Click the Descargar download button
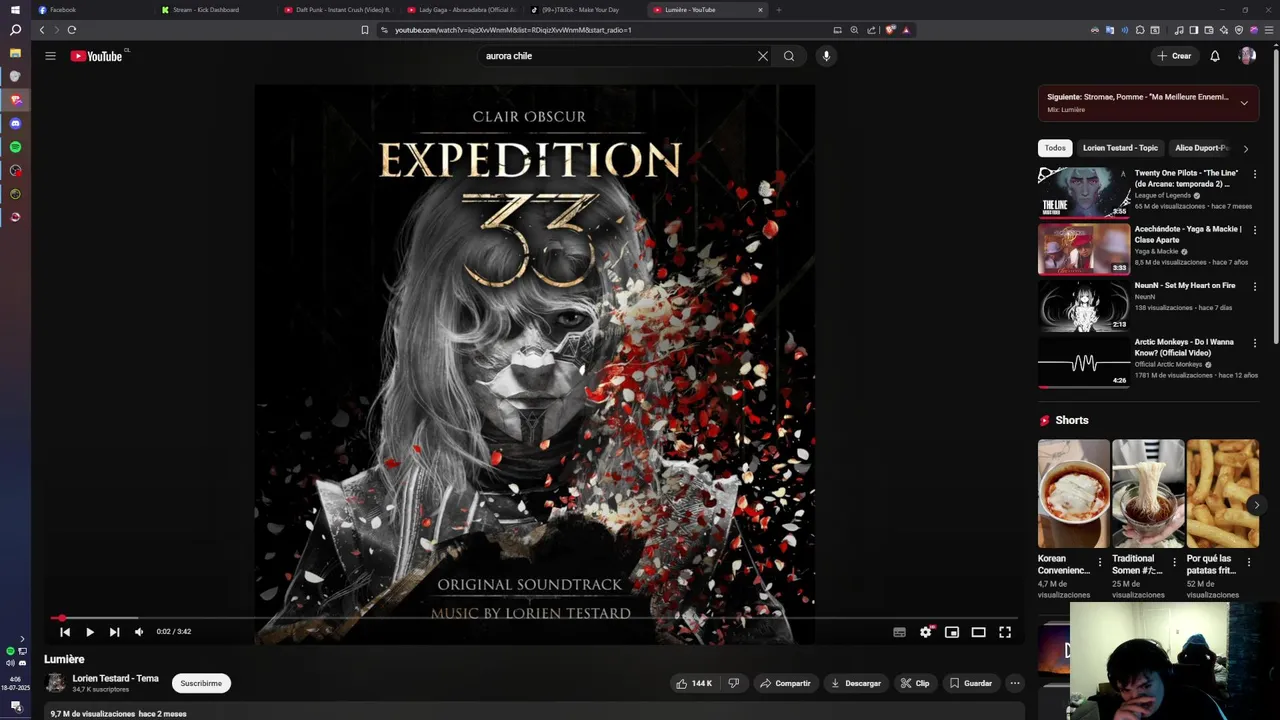This screenshot has height=720, width=1280. click(856, 683)
